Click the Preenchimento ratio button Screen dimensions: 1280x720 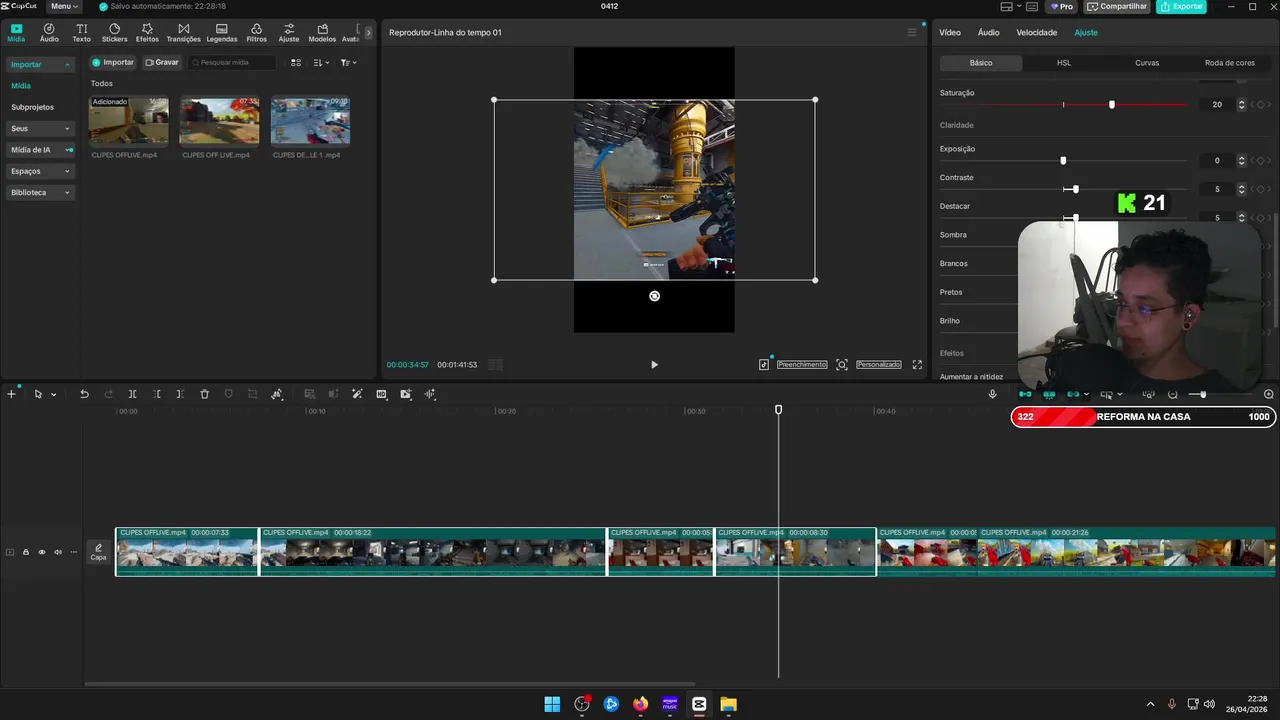pos(802,365)
